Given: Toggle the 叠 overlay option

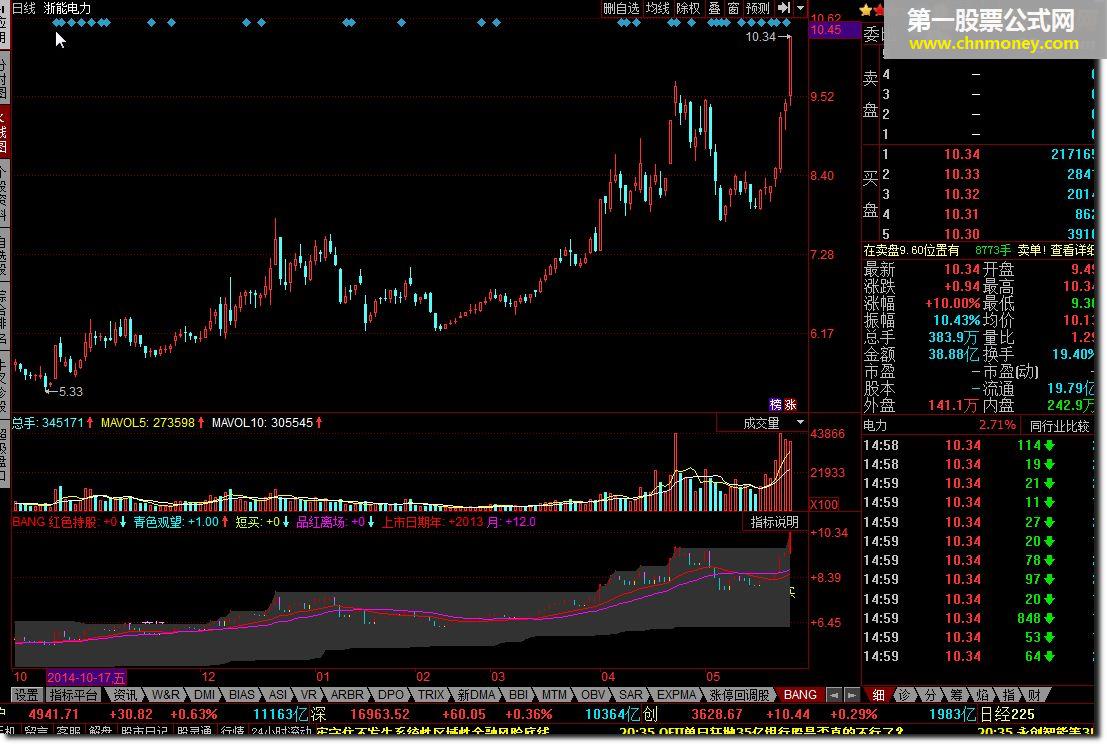Looking at the screenshot, I should [714, 8].
